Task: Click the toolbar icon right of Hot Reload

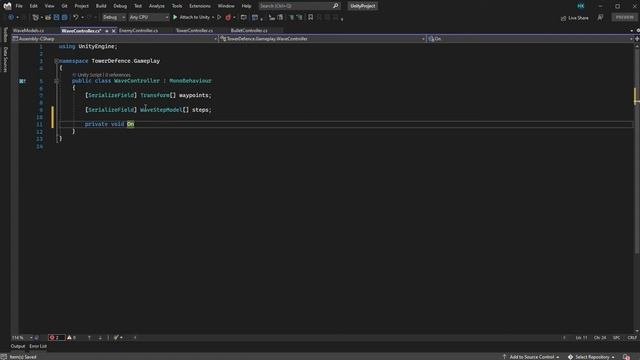Action: pos(244,18)
